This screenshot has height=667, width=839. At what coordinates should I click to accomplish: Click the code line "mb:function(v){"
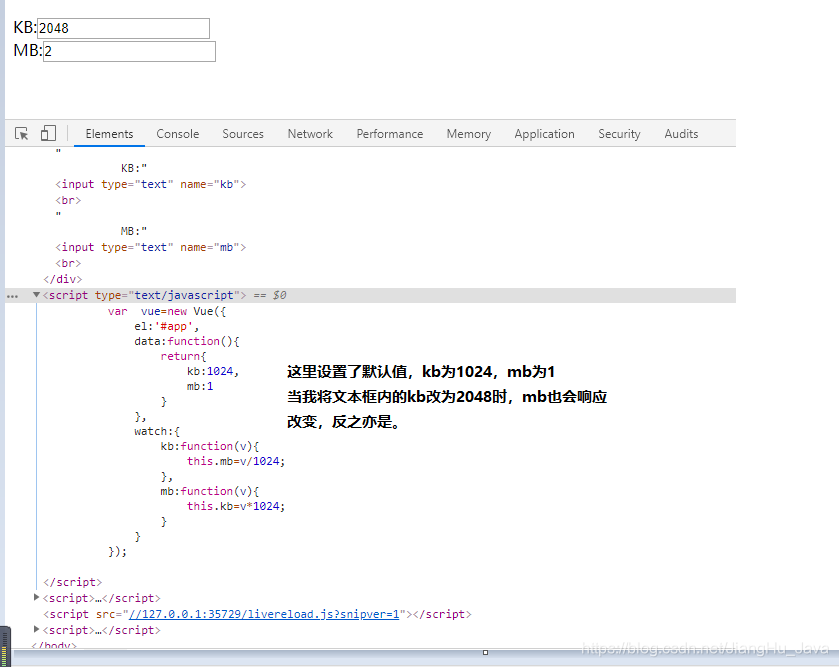(210, 491)
